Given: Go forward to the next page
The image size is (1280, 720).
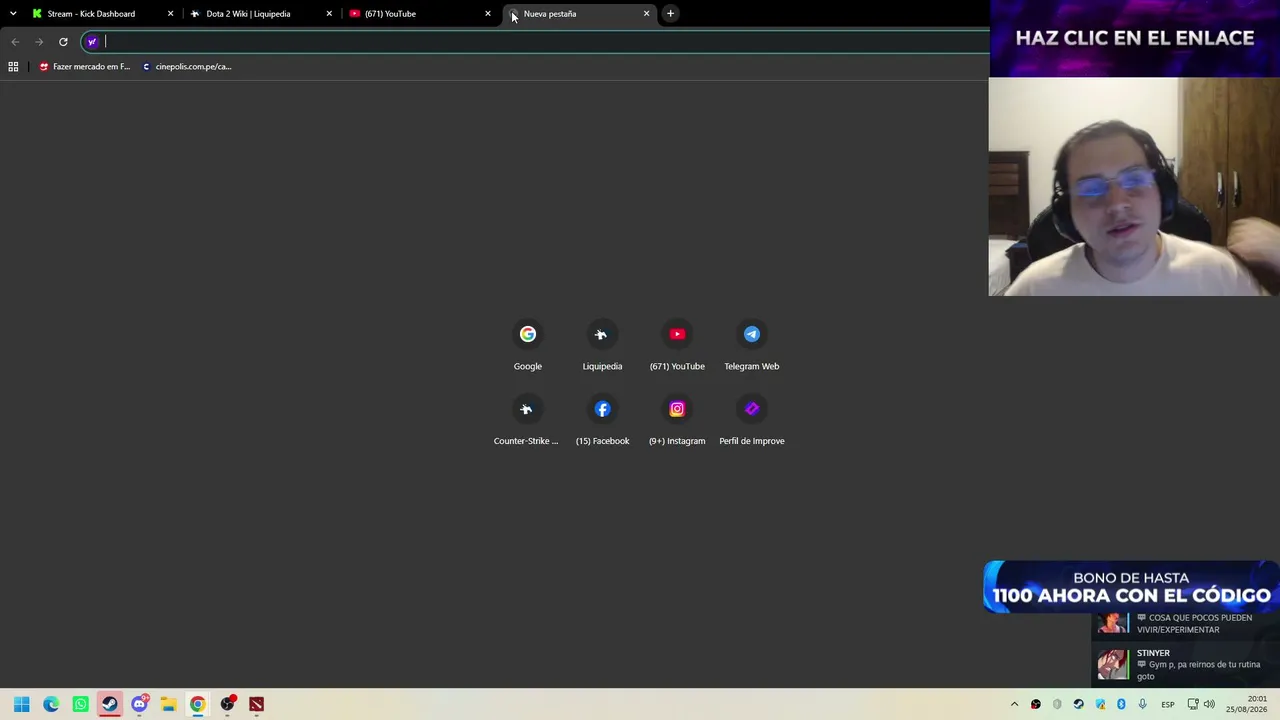Looking at the screenshot, I should pyautogui.click(x=39, y=42).
